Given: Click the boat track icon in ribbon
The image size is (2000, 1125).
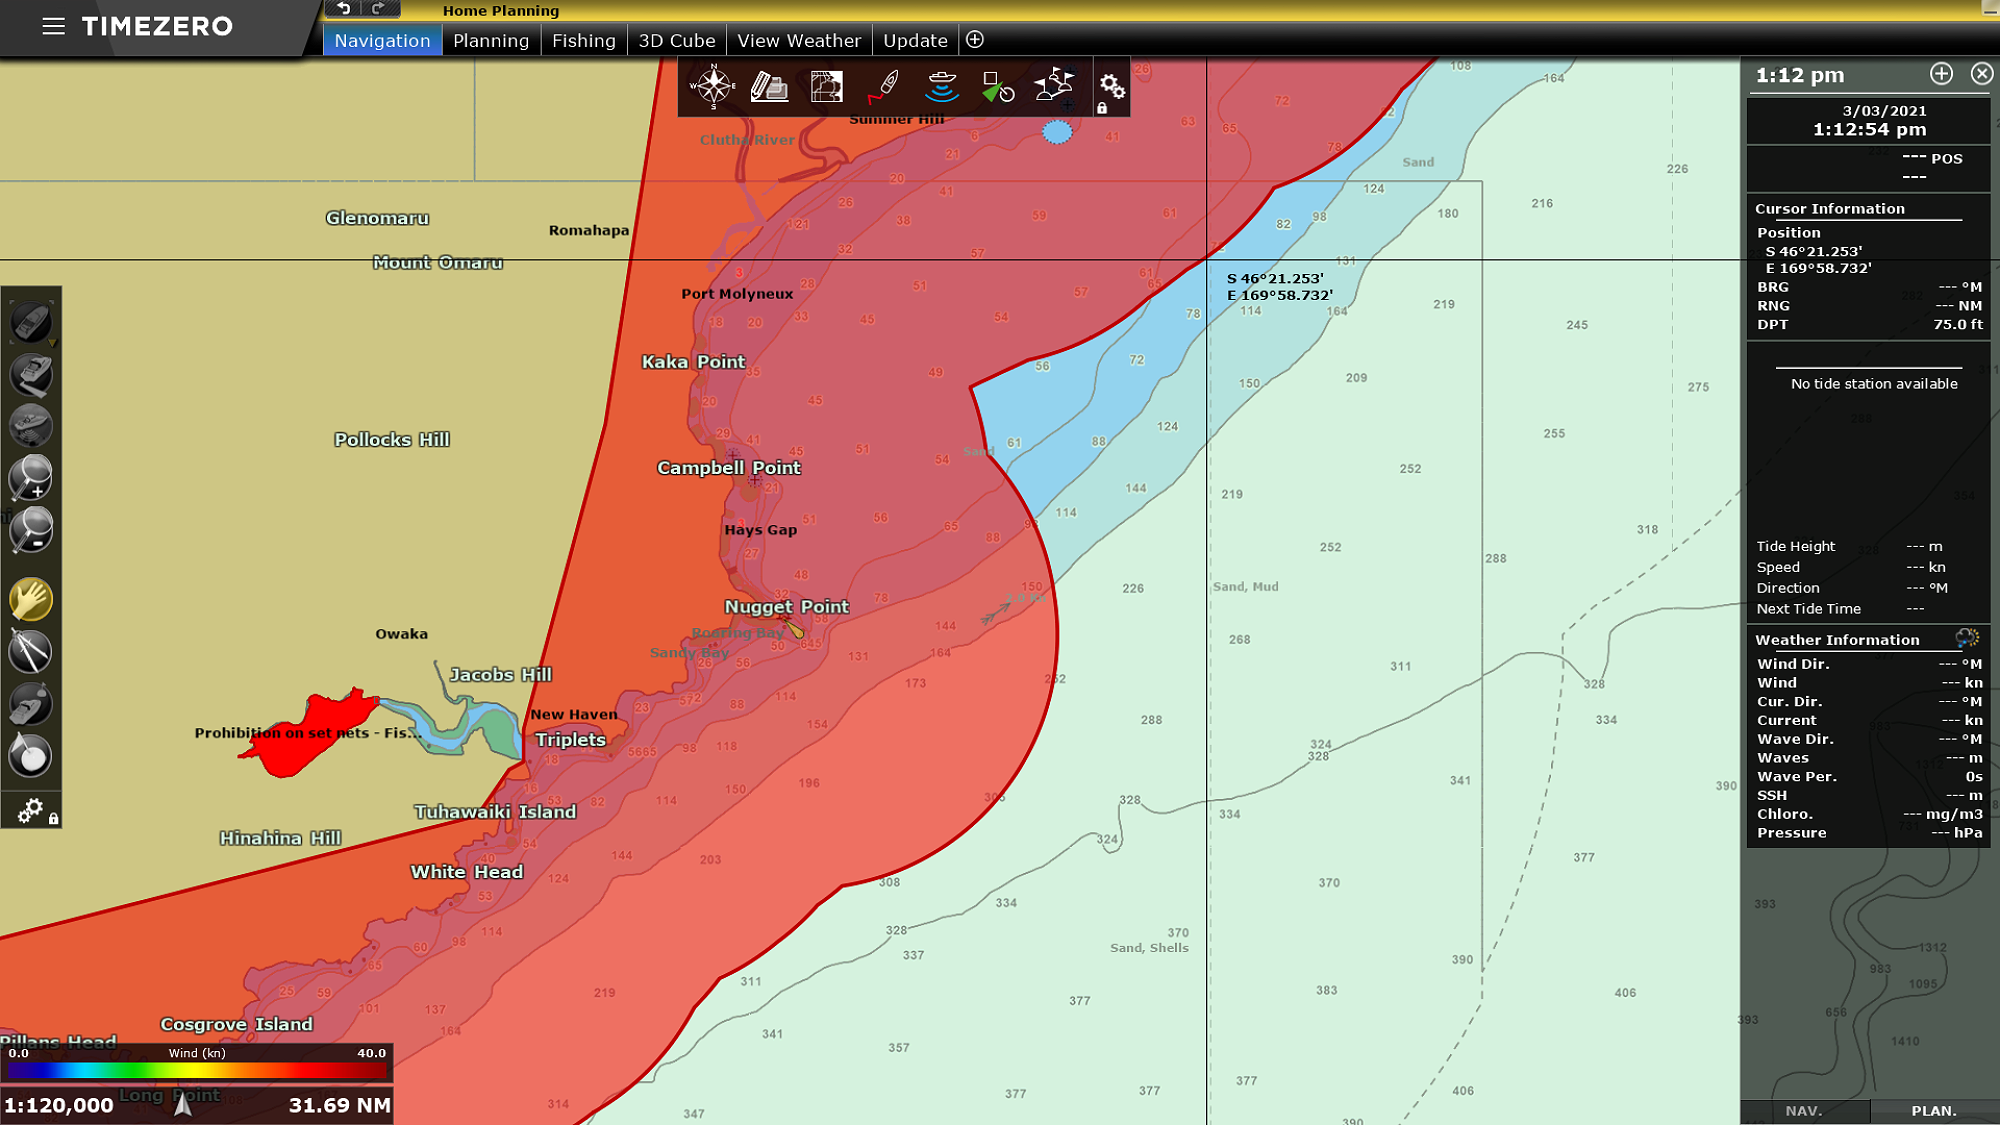Looking at the screenshot, I should (884, 87).
